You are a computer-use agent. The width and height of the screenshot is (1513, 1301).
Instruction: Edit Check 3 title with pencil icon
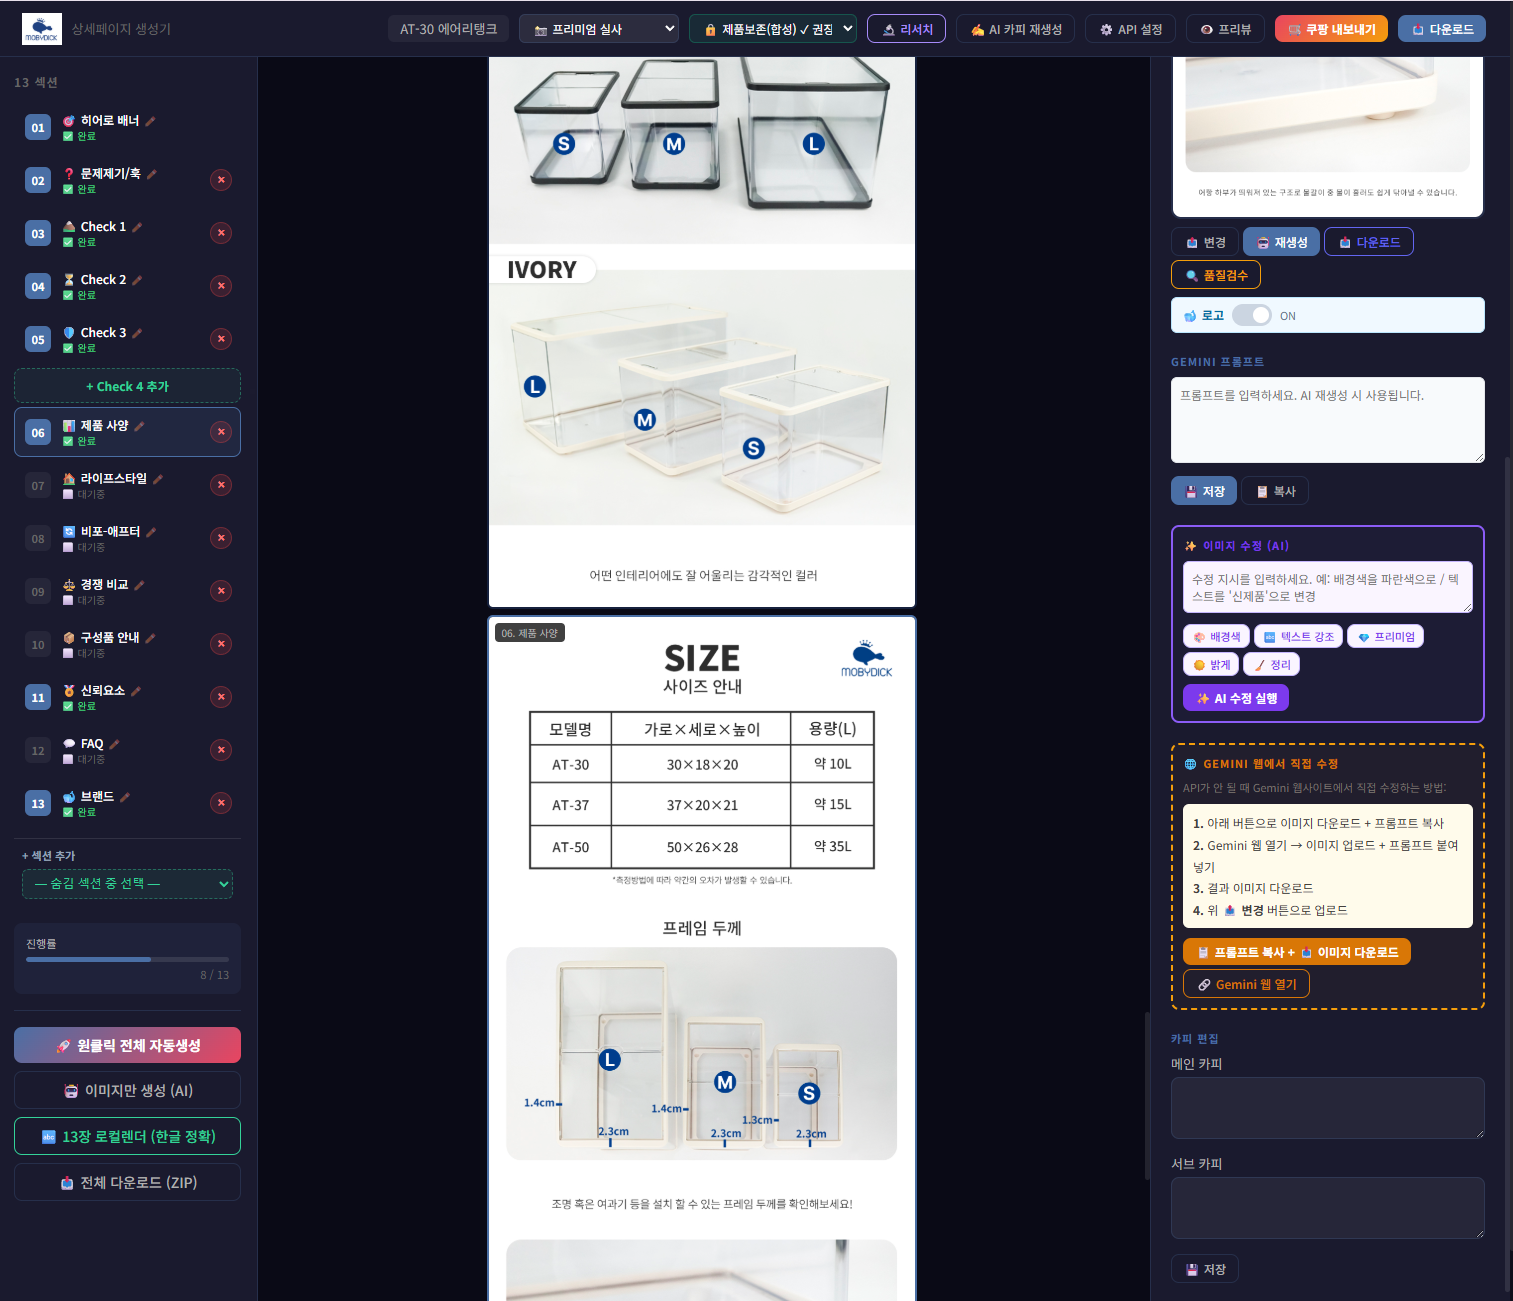pyautogui.click(x=137, y=333)
